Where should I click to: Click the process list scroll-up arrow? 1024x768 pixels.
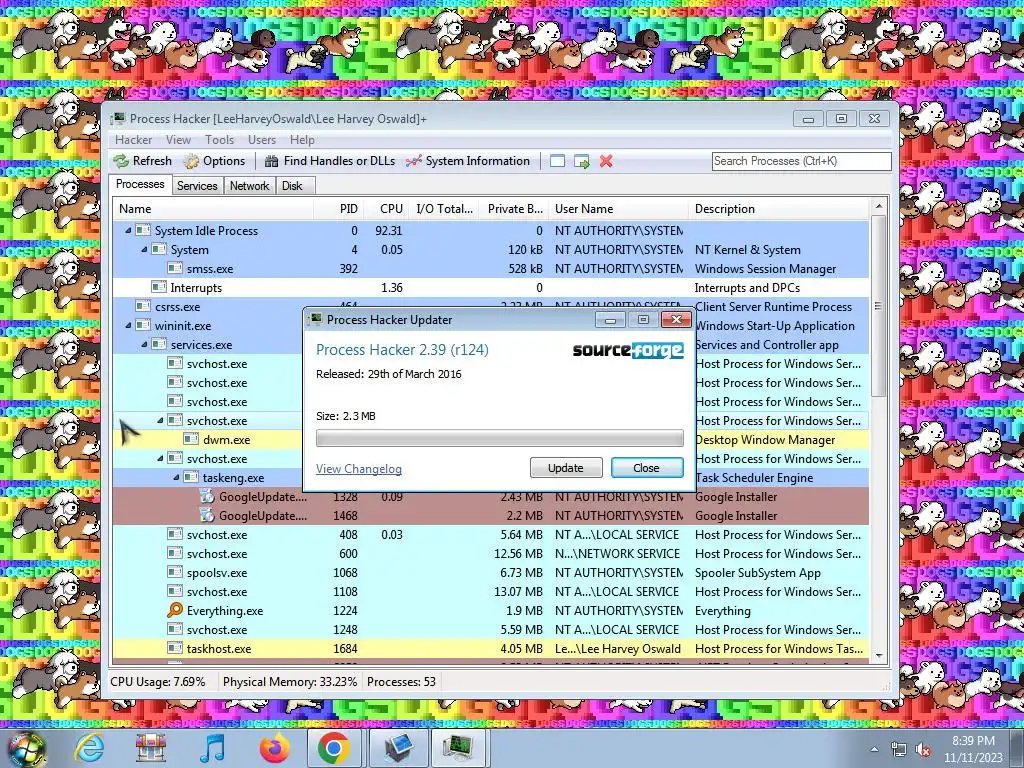[878, 206]
